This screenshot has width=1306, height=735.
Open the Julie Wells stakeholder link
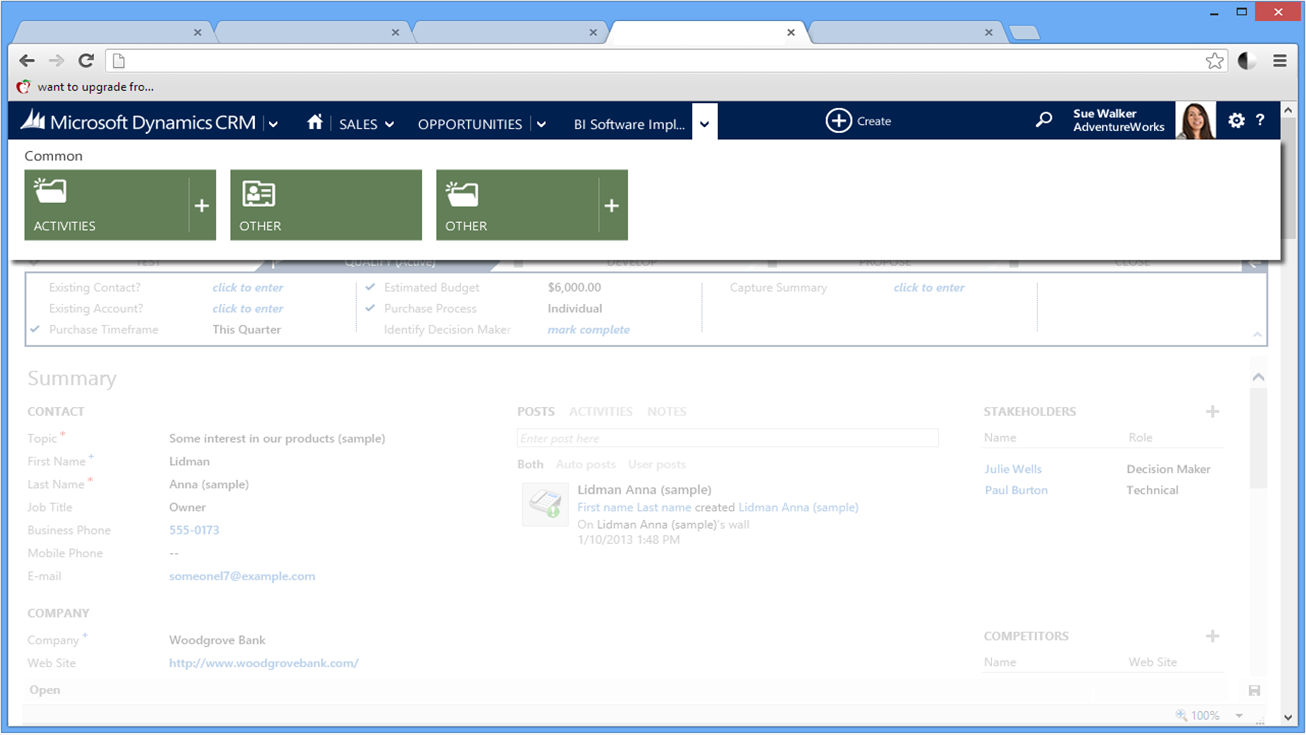tap(1012, 469)
